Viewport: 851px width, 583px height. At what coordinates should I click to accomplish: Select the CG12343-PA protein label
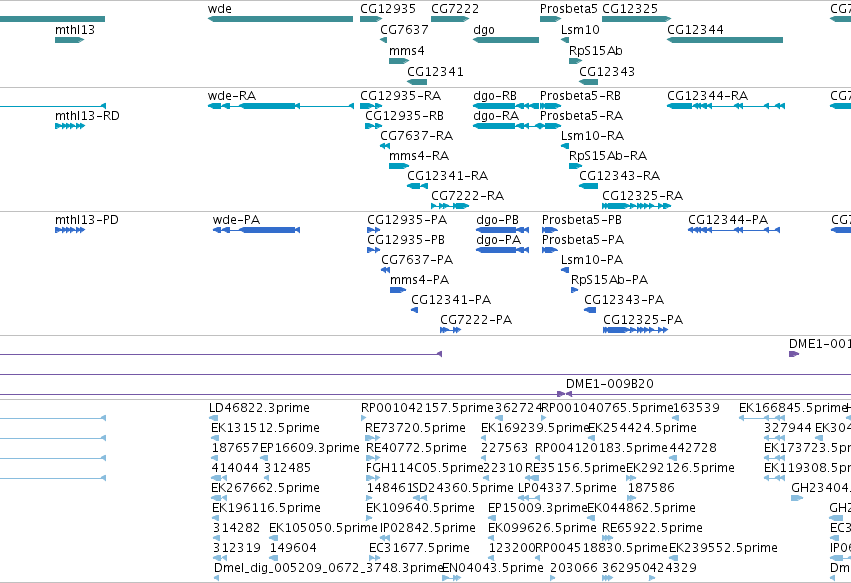[624, 300]
